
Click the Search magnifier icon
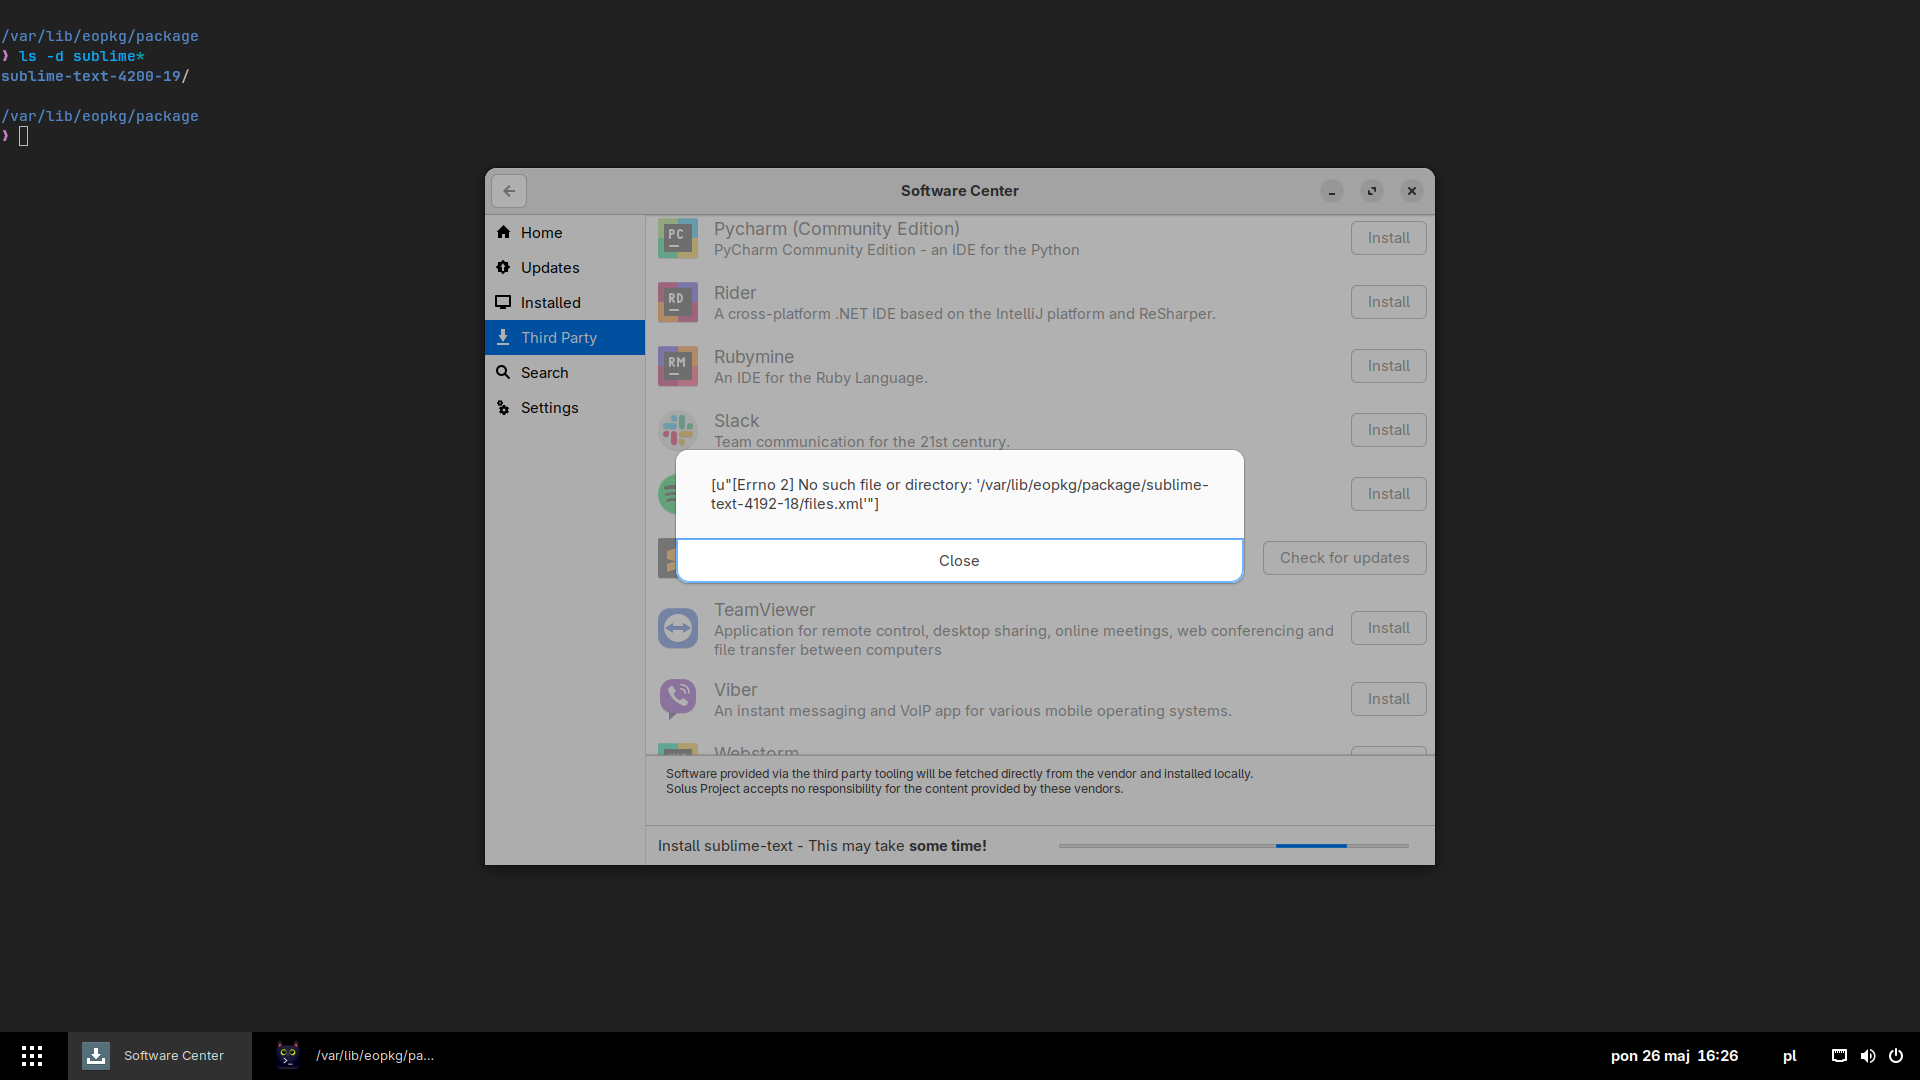pos(503,372)
